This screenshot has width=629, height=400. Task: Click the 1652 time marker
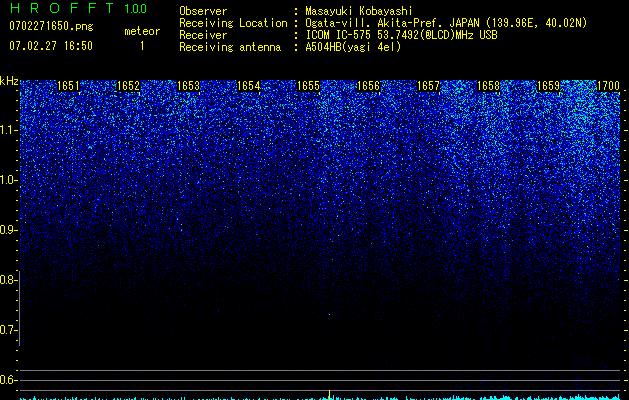click(x=128, y=86)
